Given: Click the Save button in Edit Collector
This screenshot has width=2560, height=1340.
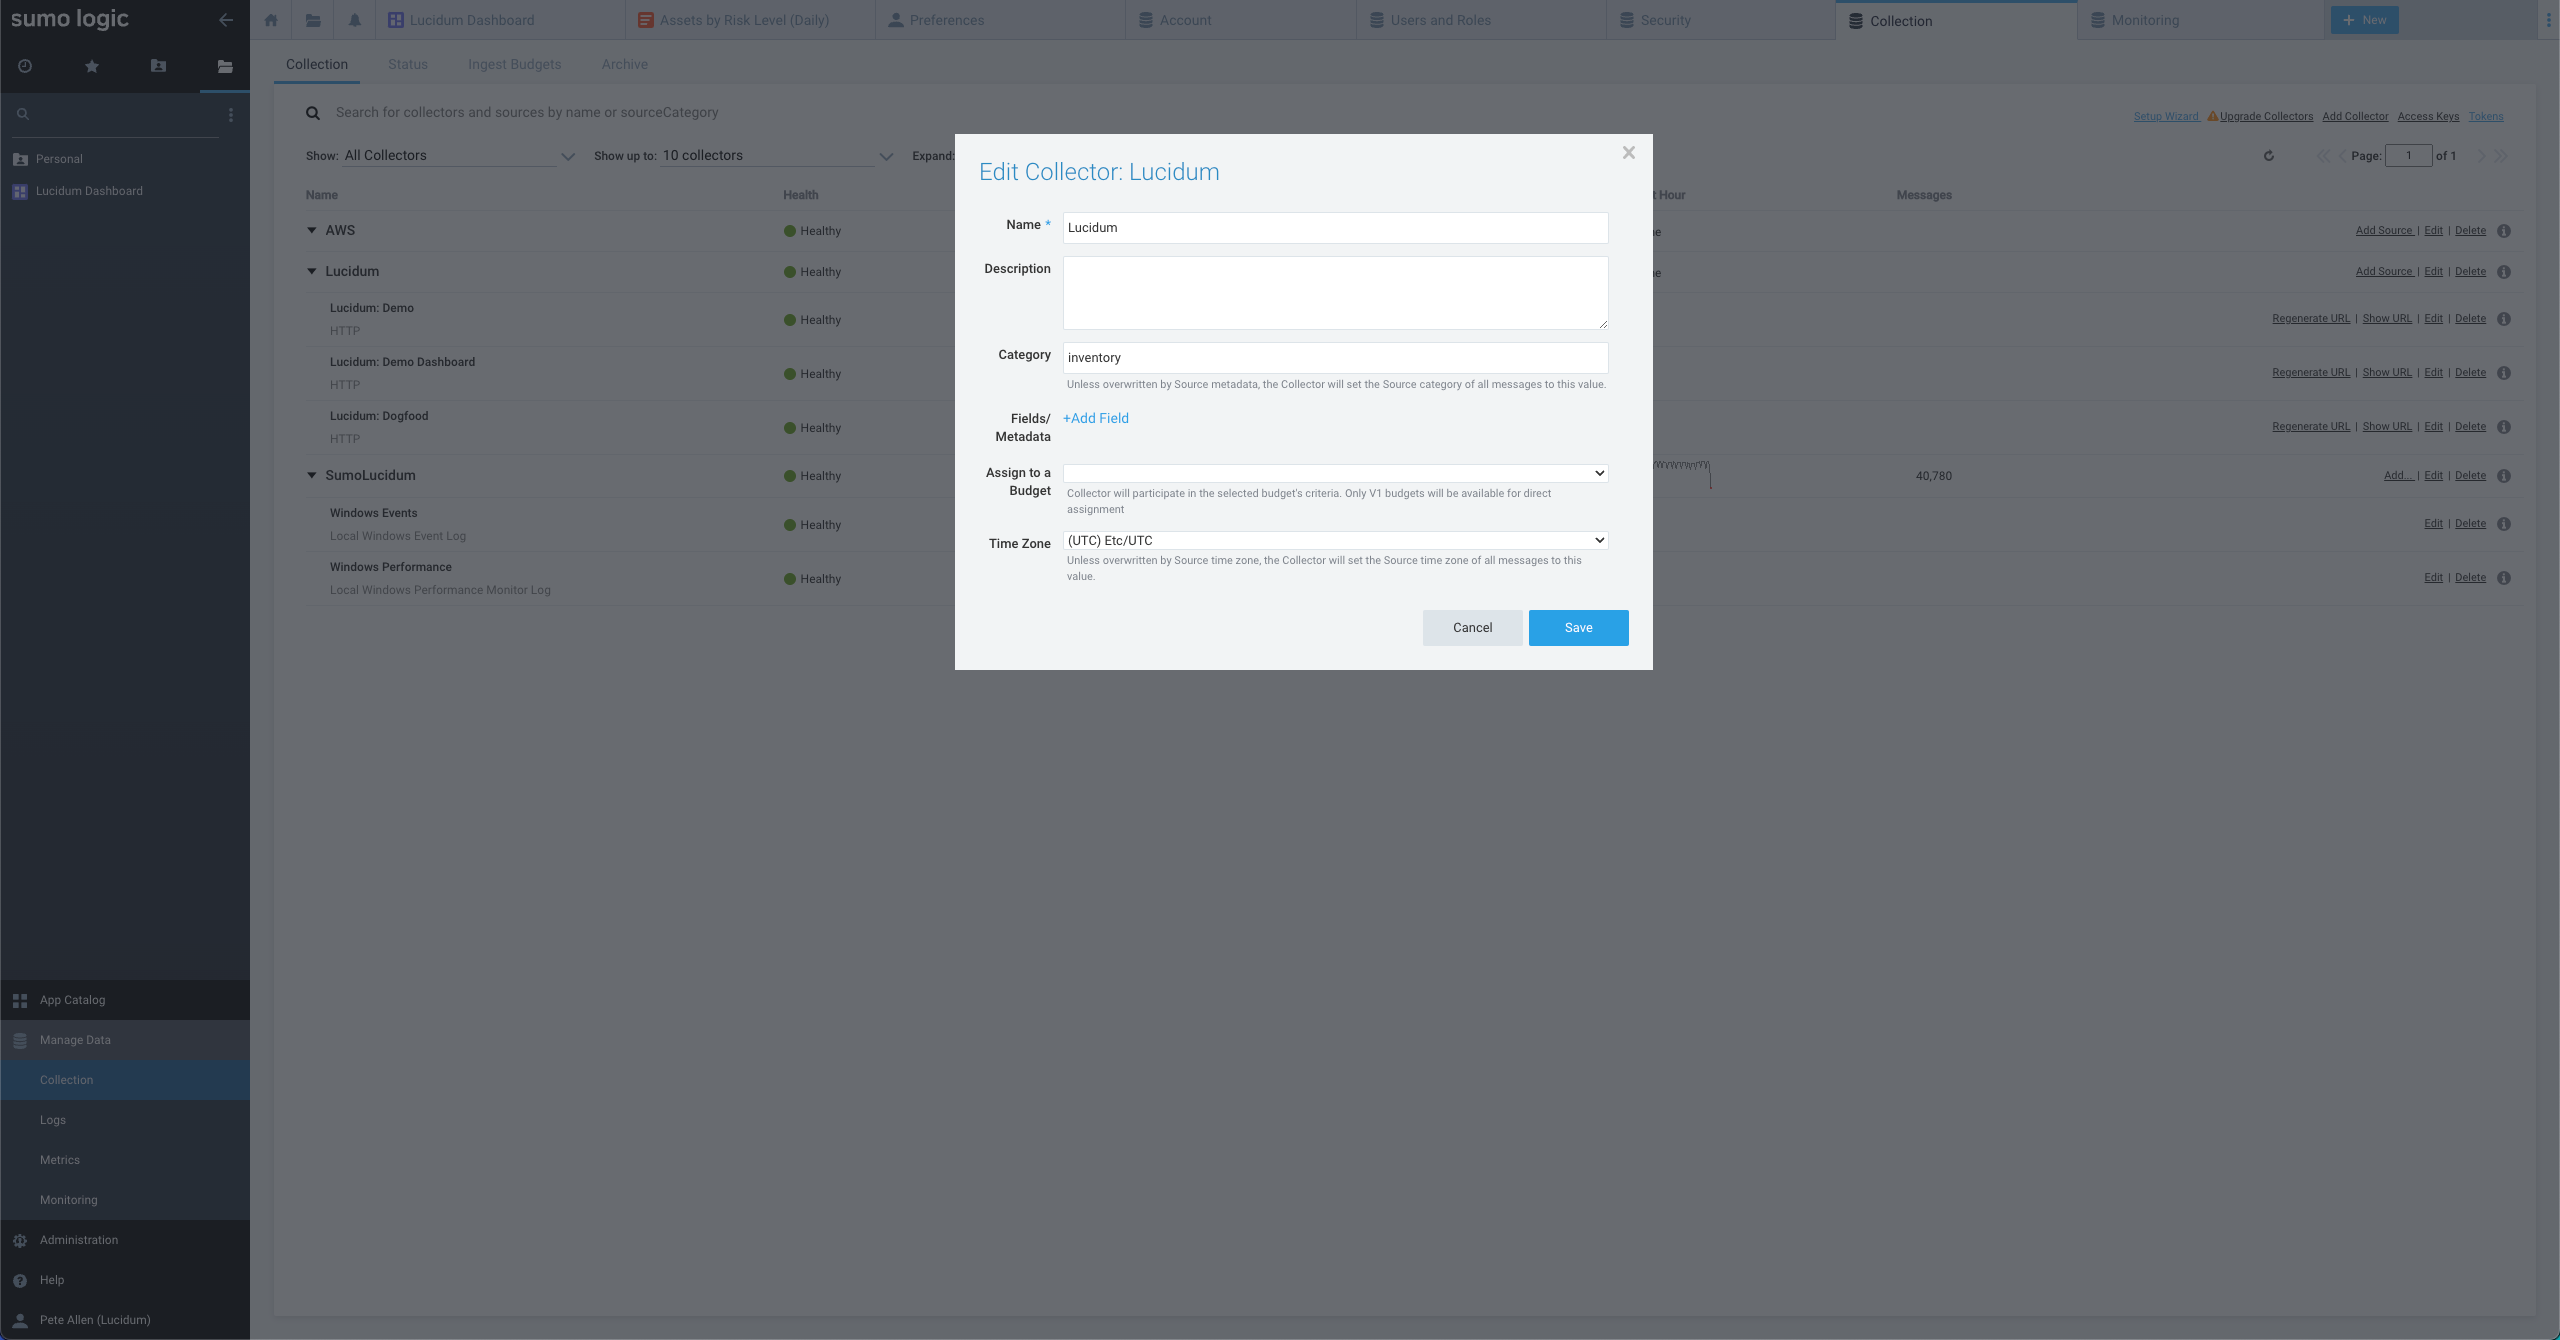Looking at the screenshot, I should point(1578,627).
